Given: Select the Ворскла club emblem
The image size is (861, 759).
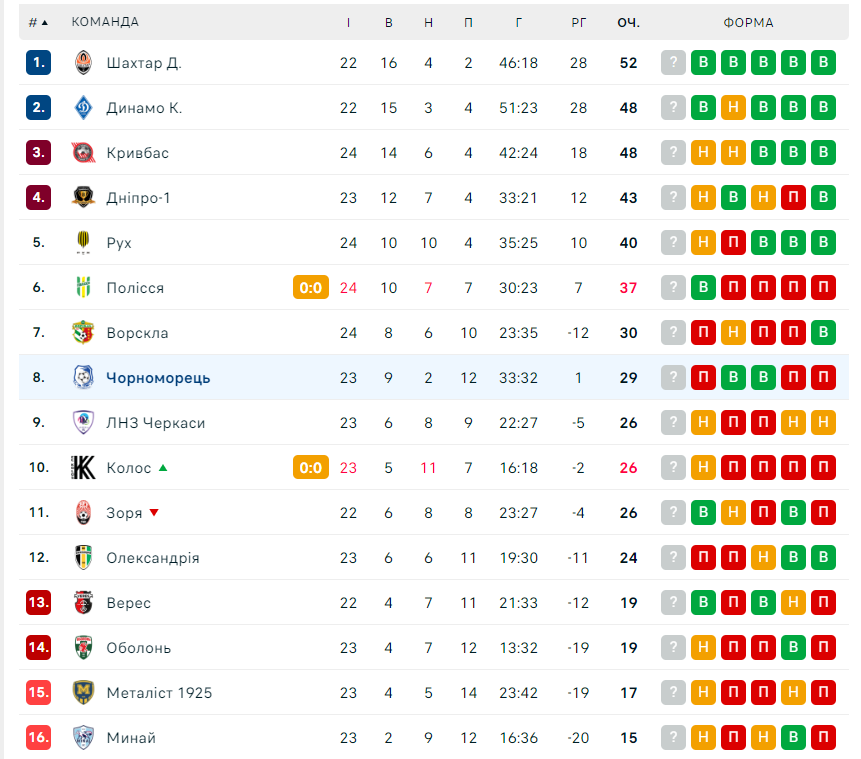Looking at the screenshot, I should pyautogui.click(x=83, y=332).
